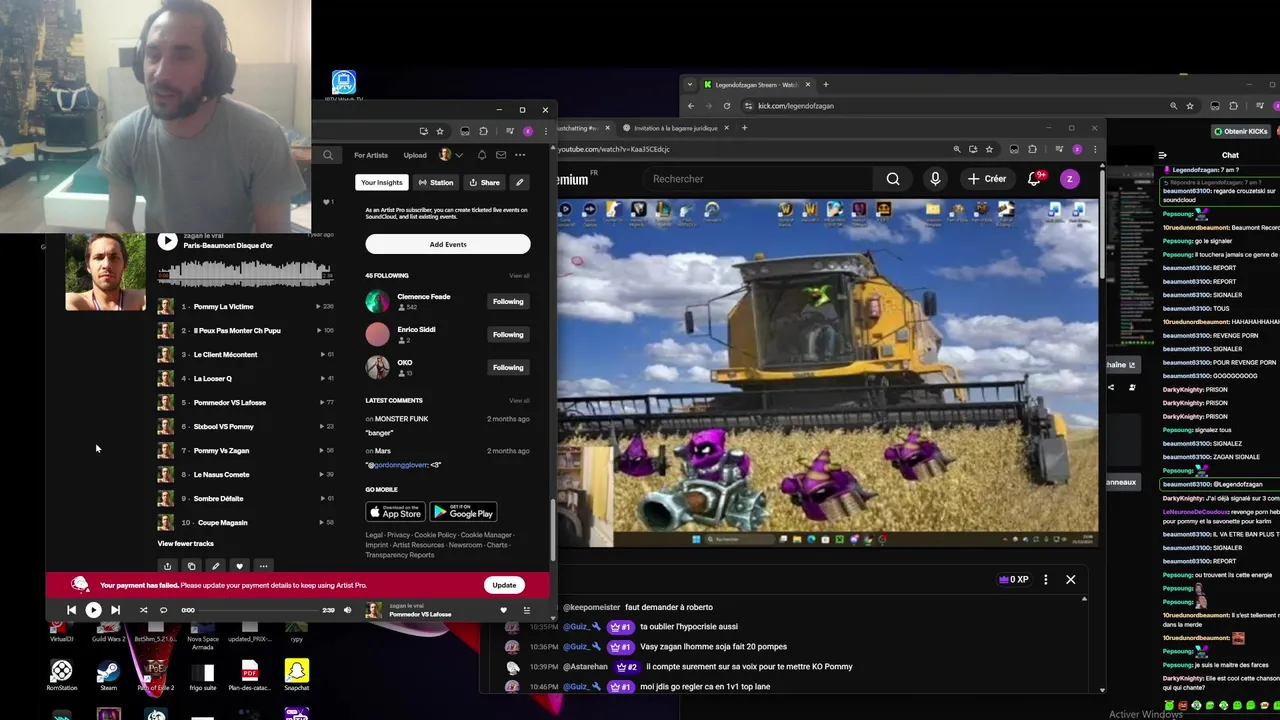
Task: Play the Paris-Beaumont Disque d'or playlist
Action: point(167,241)
